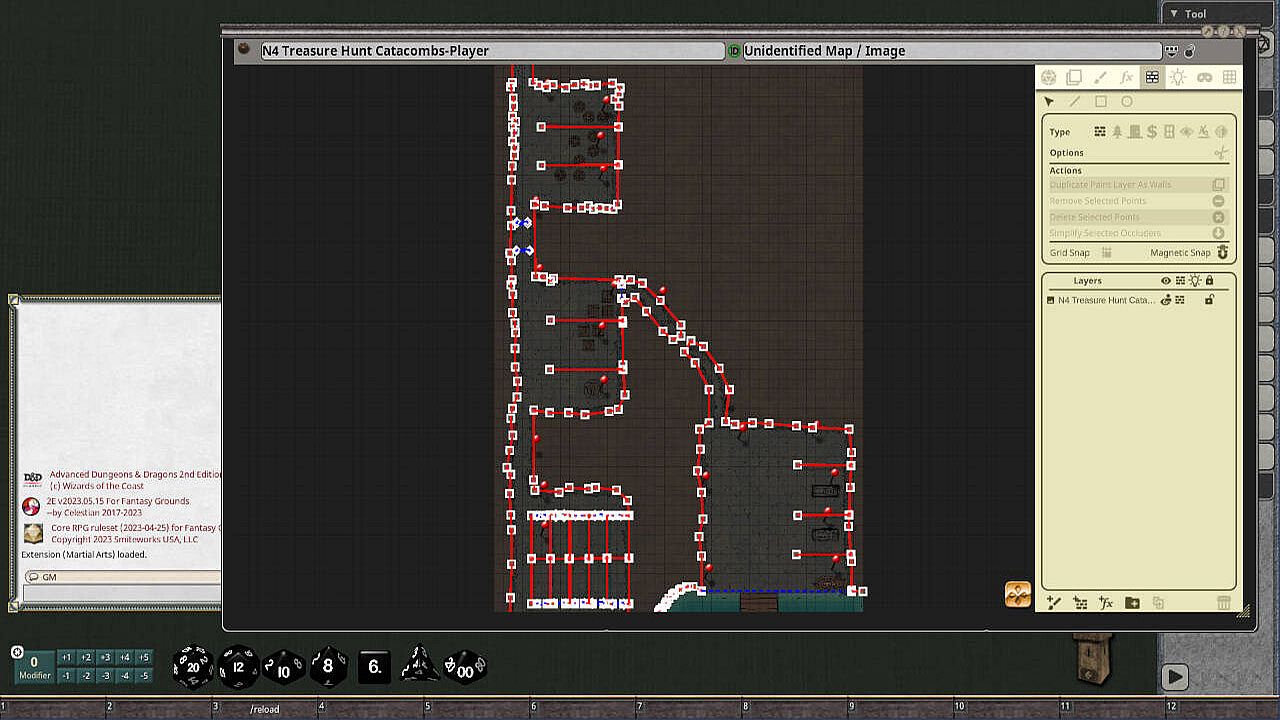Toggle Grid Snap
The image size is (1280, 720).
click(1107, 253)
